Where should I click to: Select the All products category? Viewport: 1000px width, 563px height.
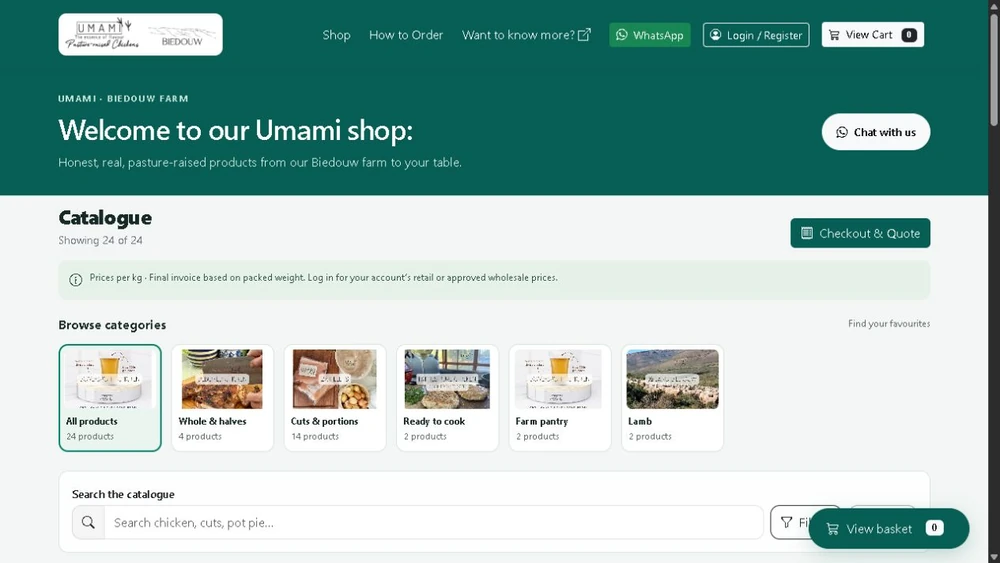[110, 398]
